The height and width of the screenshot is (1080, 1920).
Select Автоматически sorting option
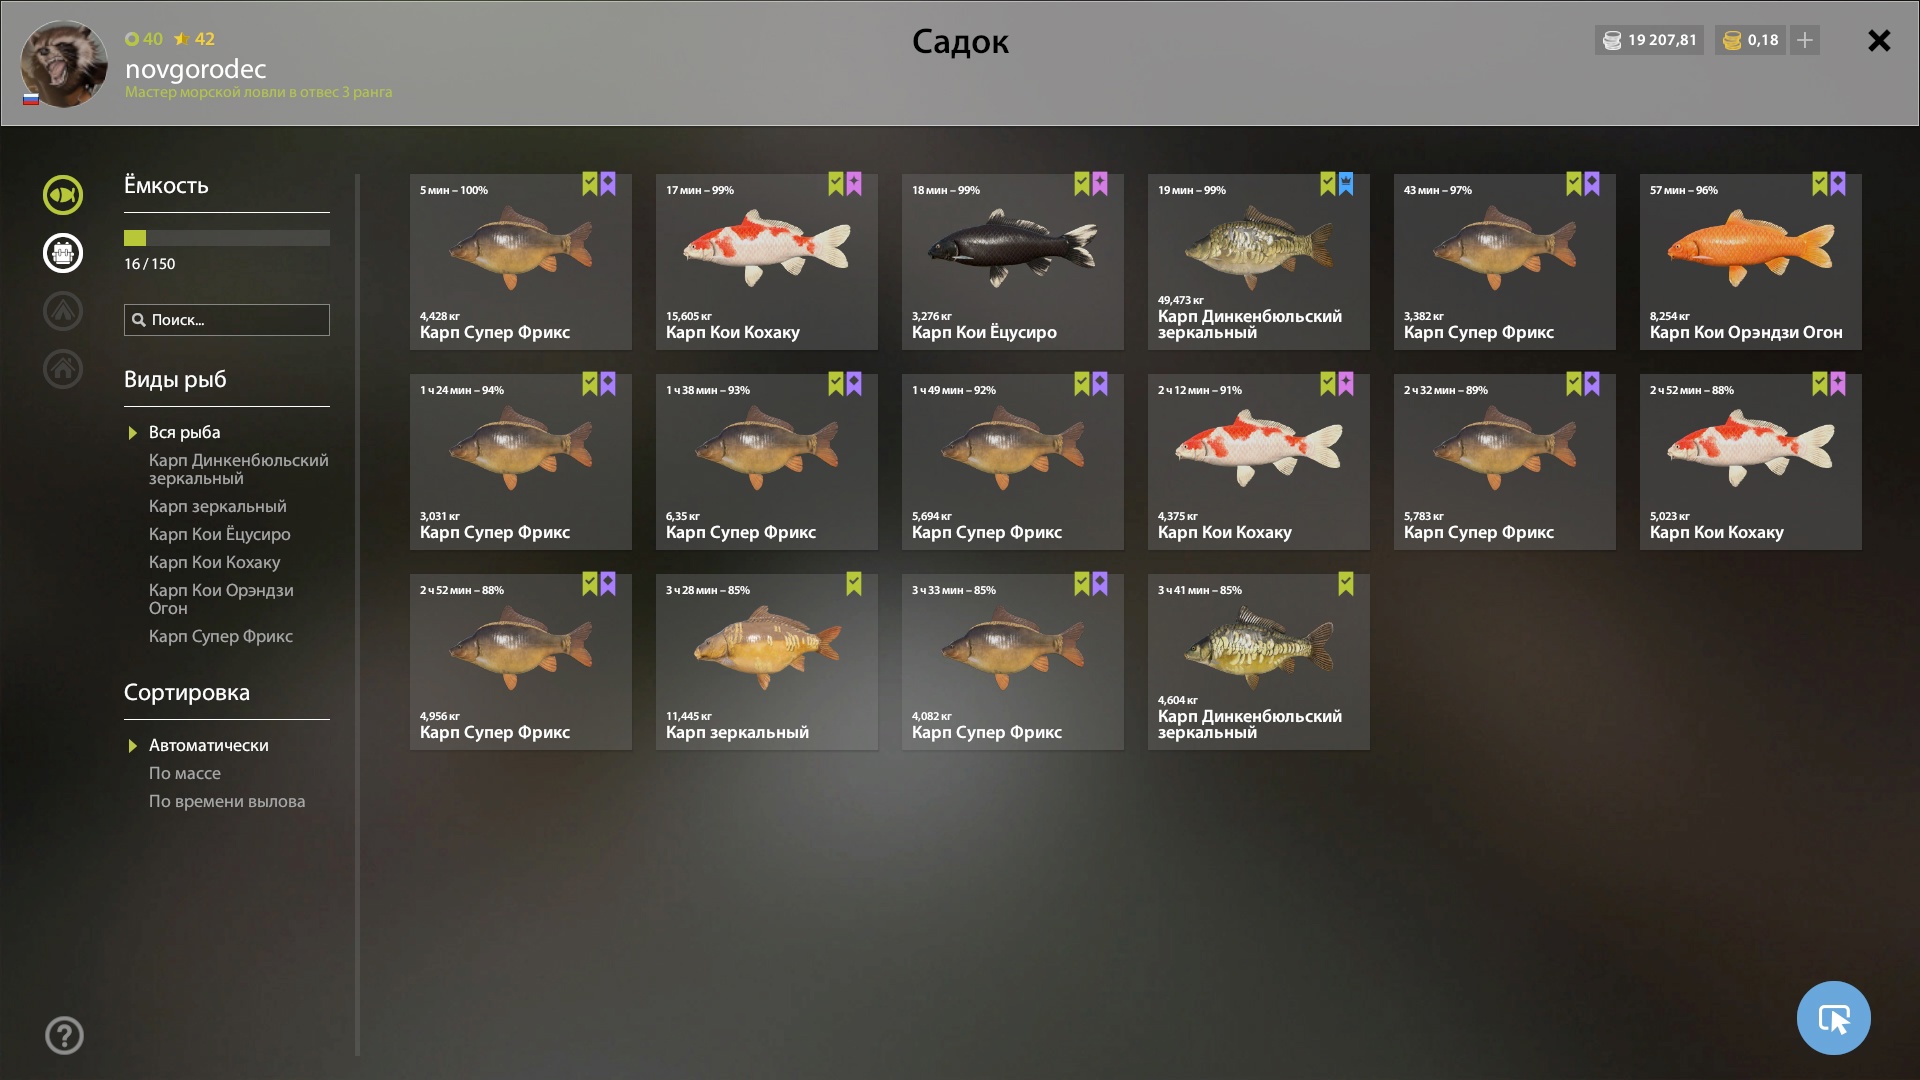[x=209, y=745]
